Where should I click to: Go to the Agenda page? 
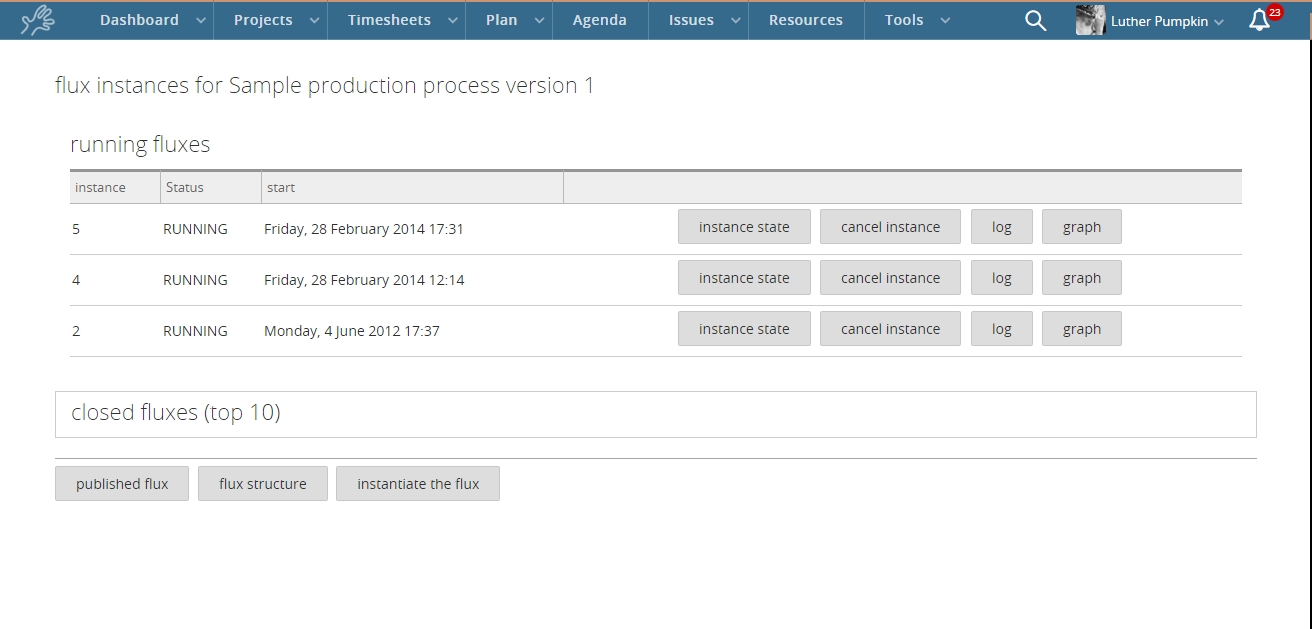coord(600,20)
